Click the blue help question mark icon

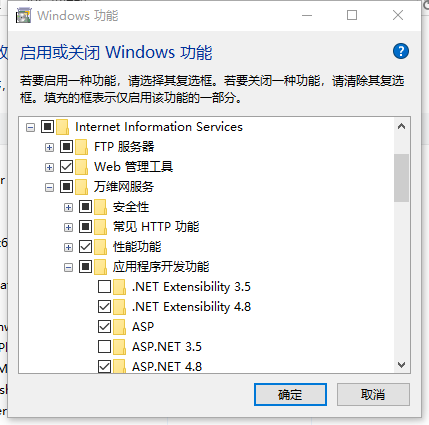point(401,51)
